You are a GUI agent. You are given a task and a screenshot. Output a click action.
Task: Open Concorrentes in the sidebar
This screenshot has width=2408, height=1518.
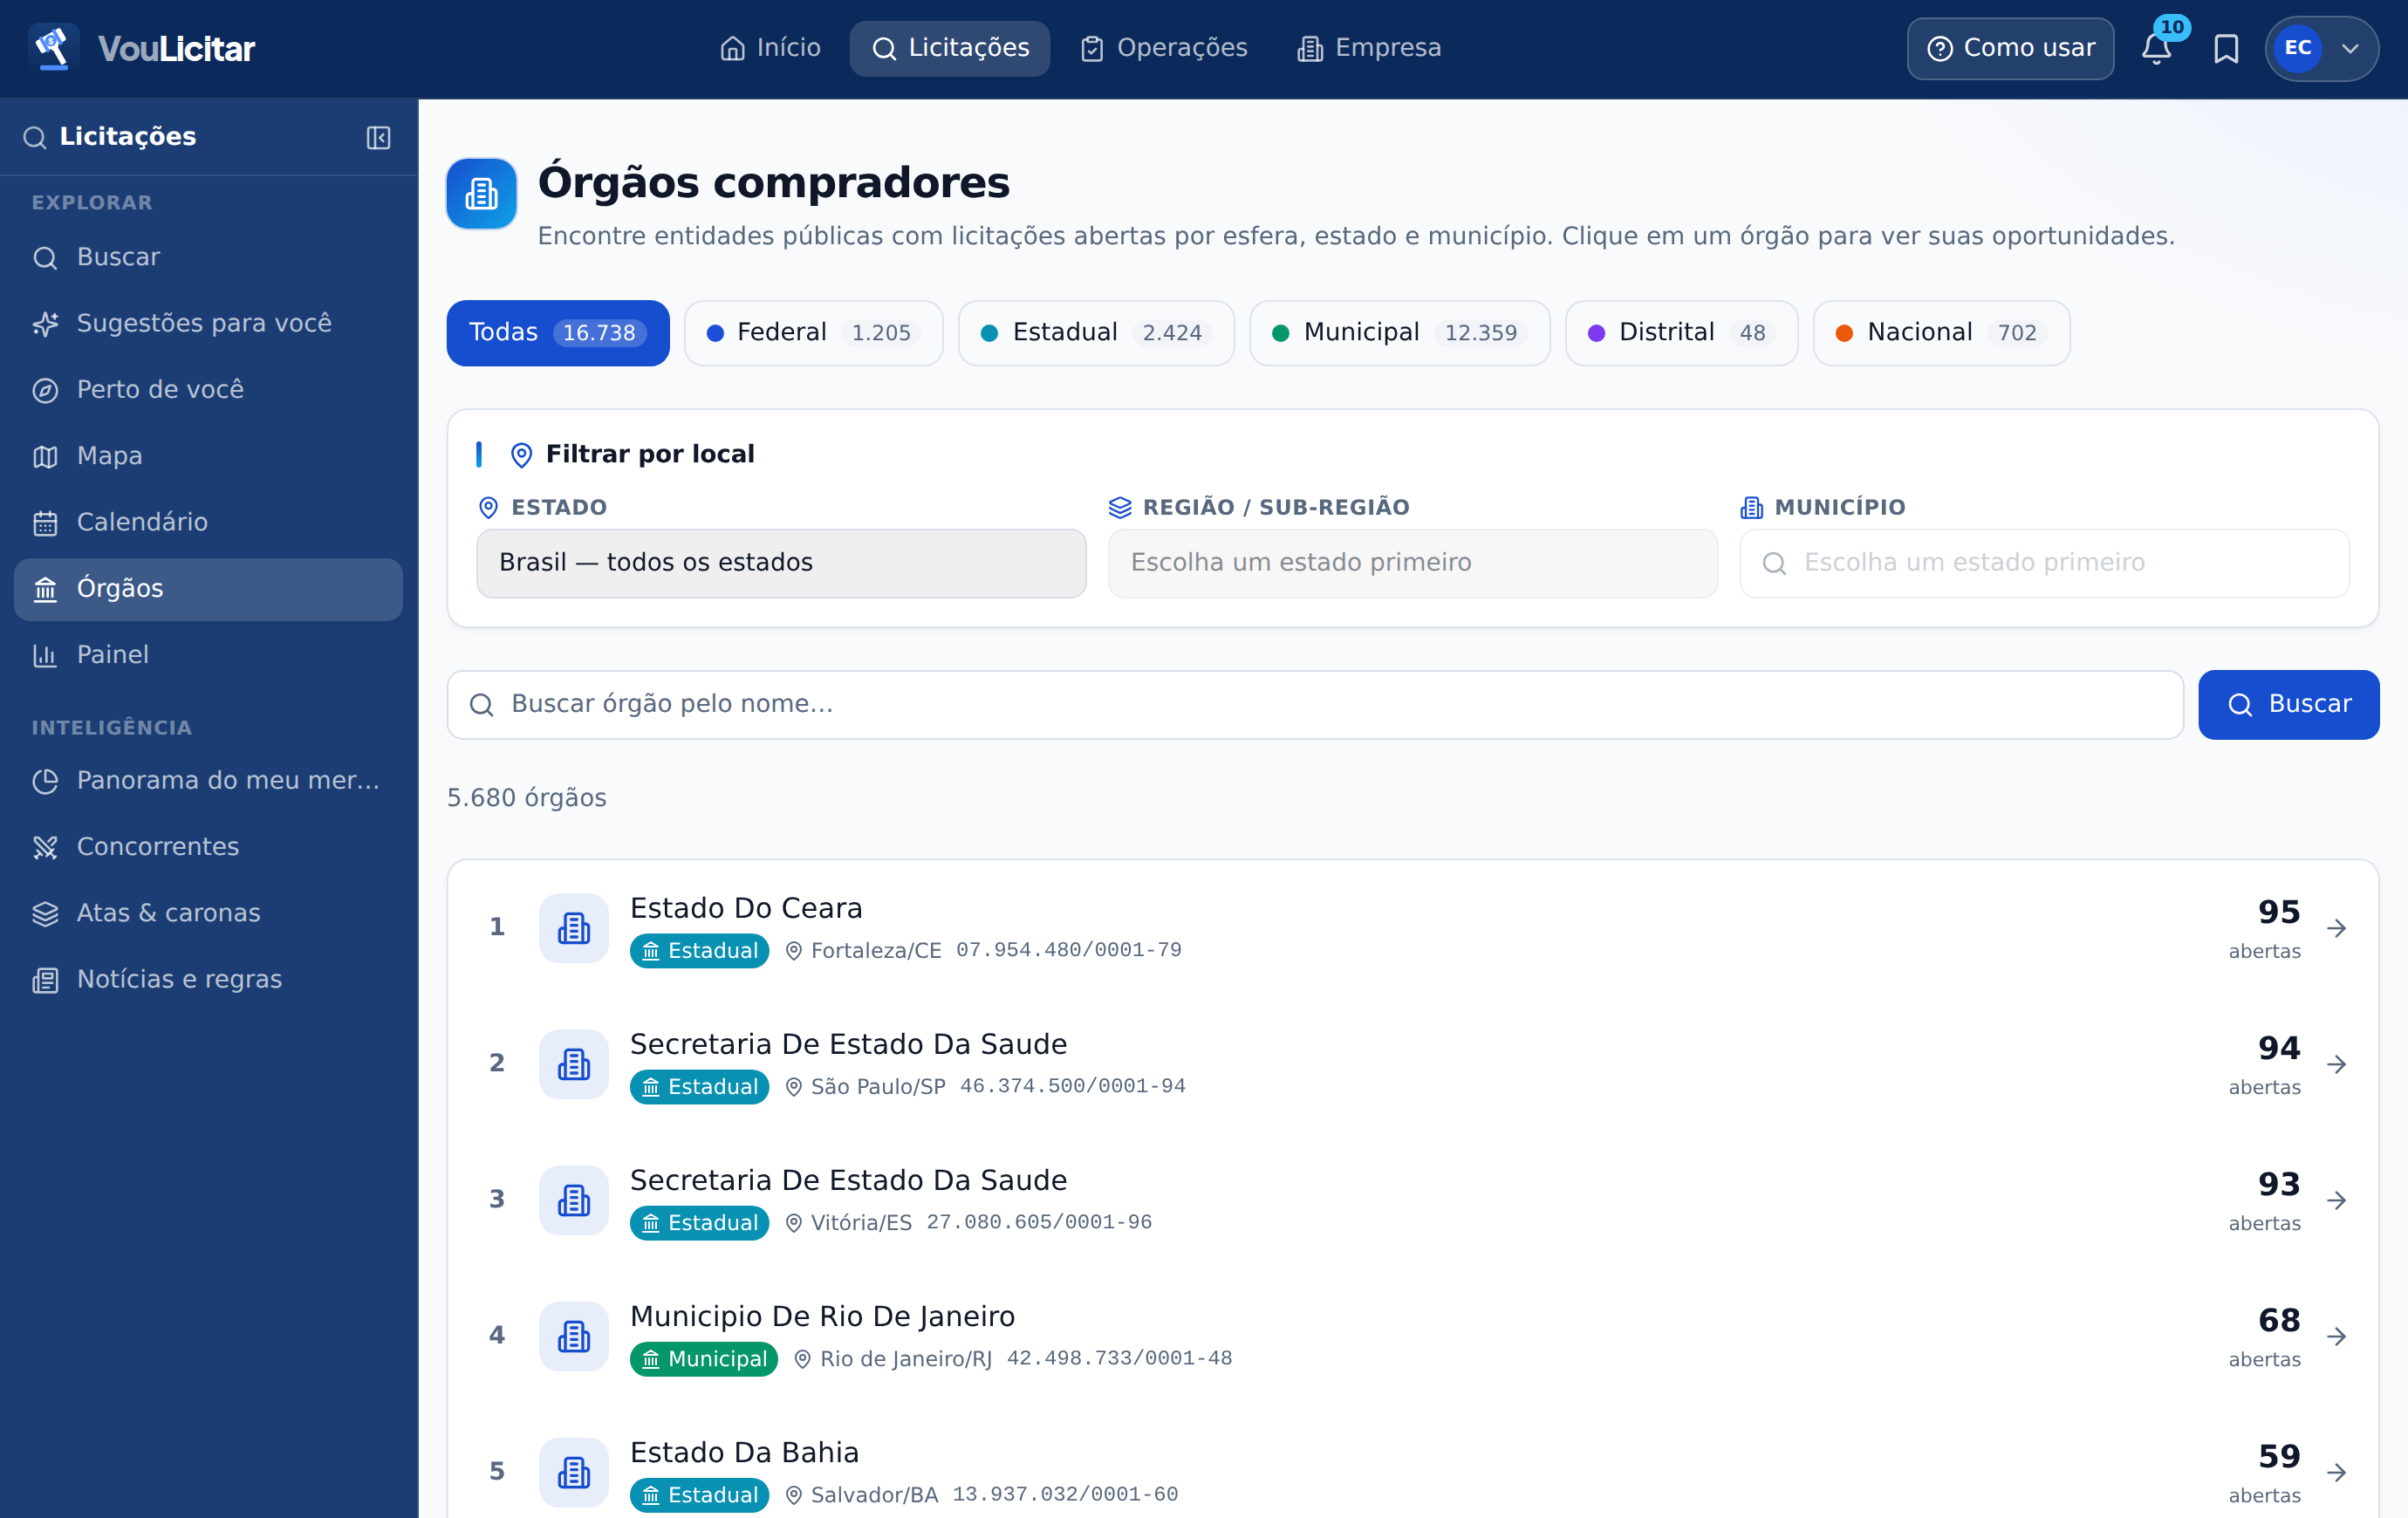pyautogui.click(x=208, y=846)
